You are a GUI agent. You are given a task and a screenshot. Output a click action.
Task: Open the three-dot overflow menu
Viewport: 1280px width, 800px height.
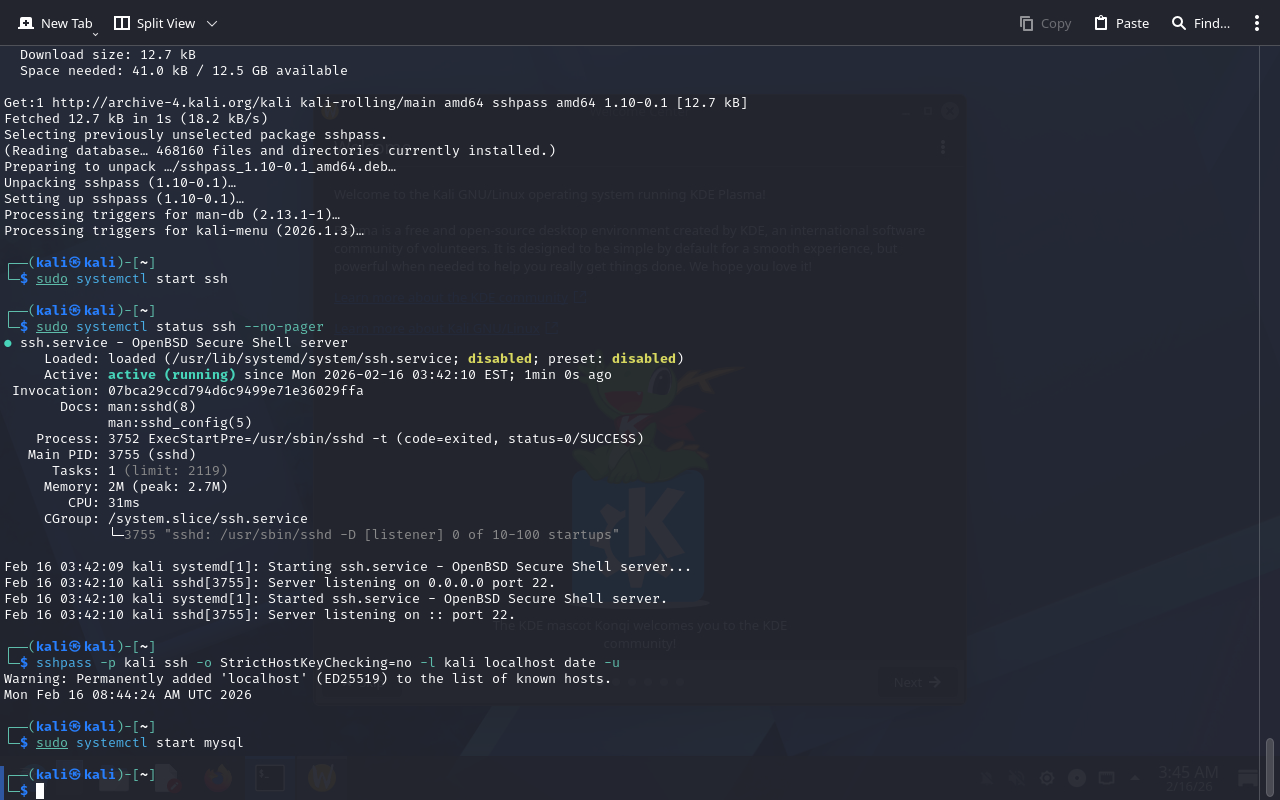[x=1257, y=23]
